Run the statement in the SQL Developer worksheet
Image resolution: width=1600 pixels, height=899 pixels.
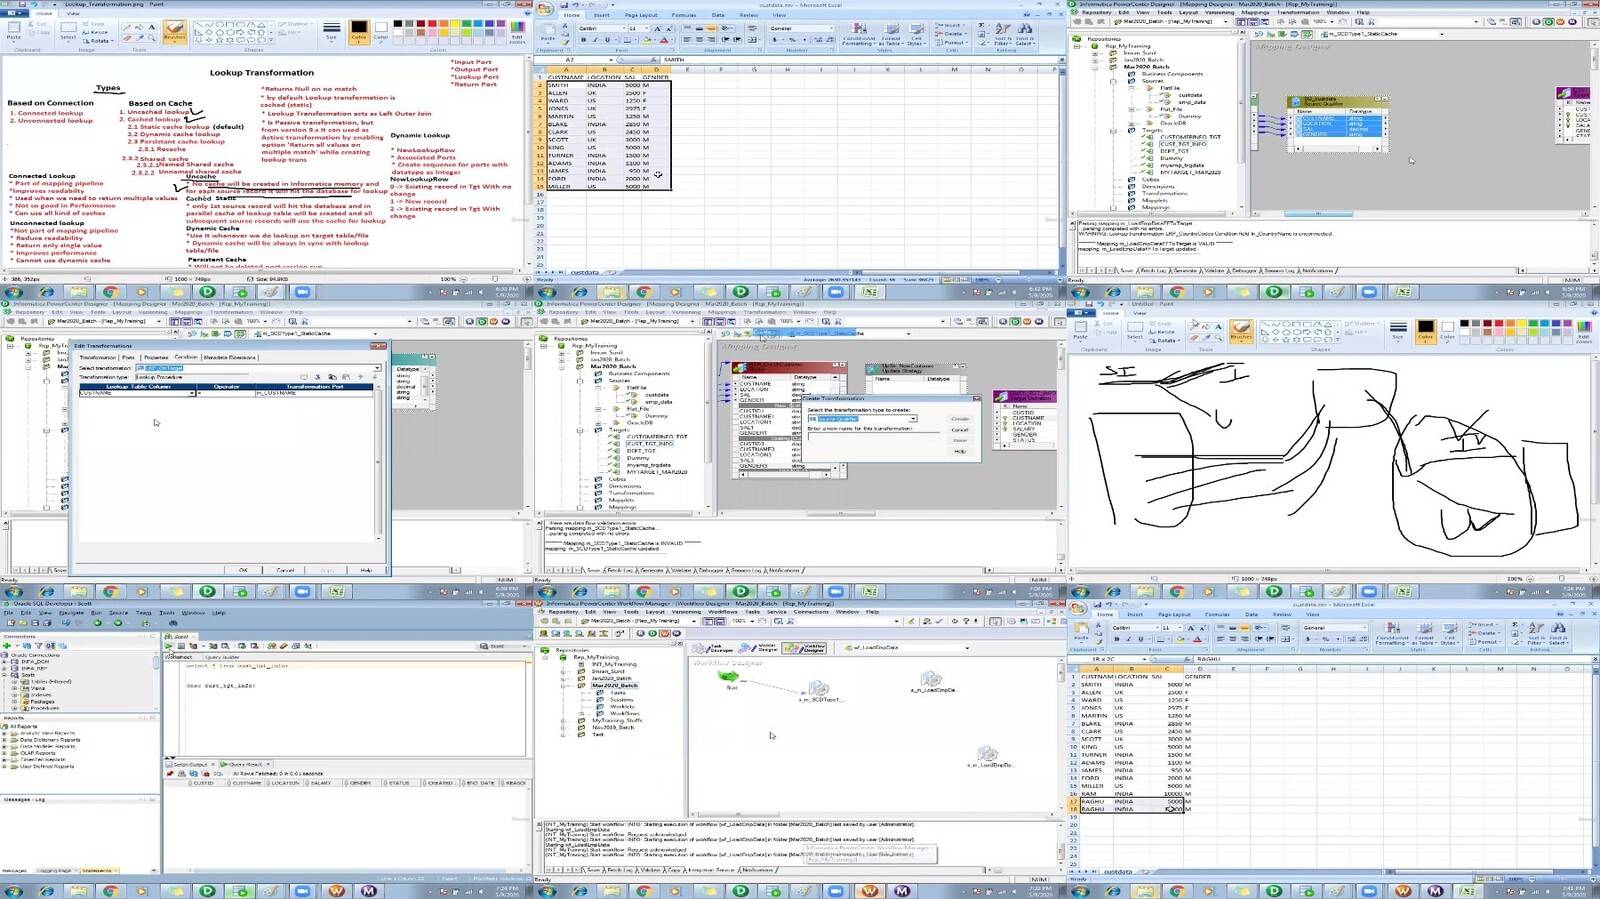168,646
